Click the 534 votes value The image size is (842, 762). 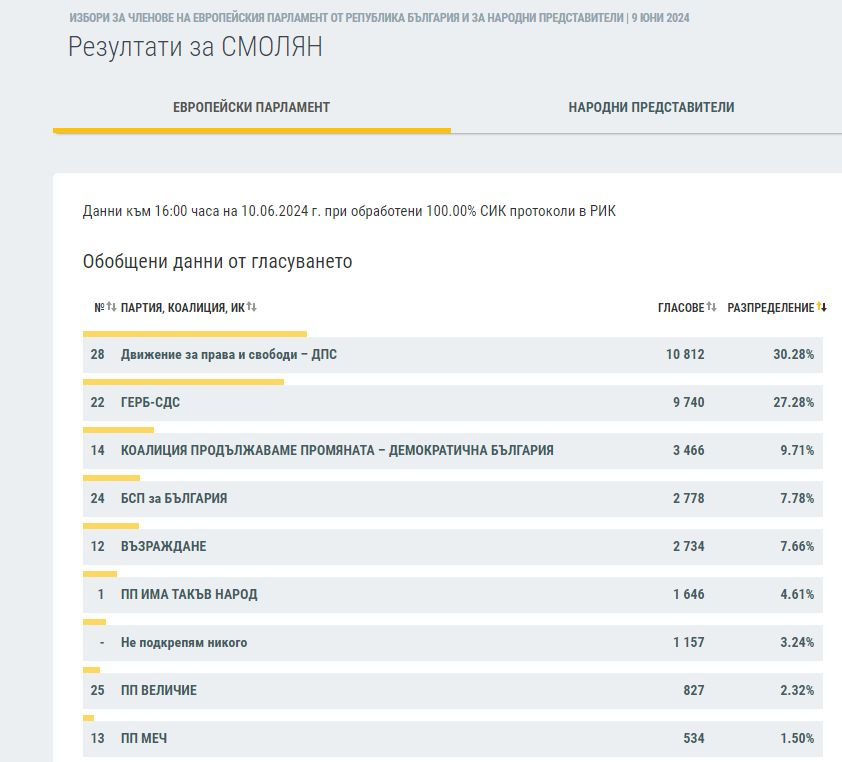pos(694,738)
